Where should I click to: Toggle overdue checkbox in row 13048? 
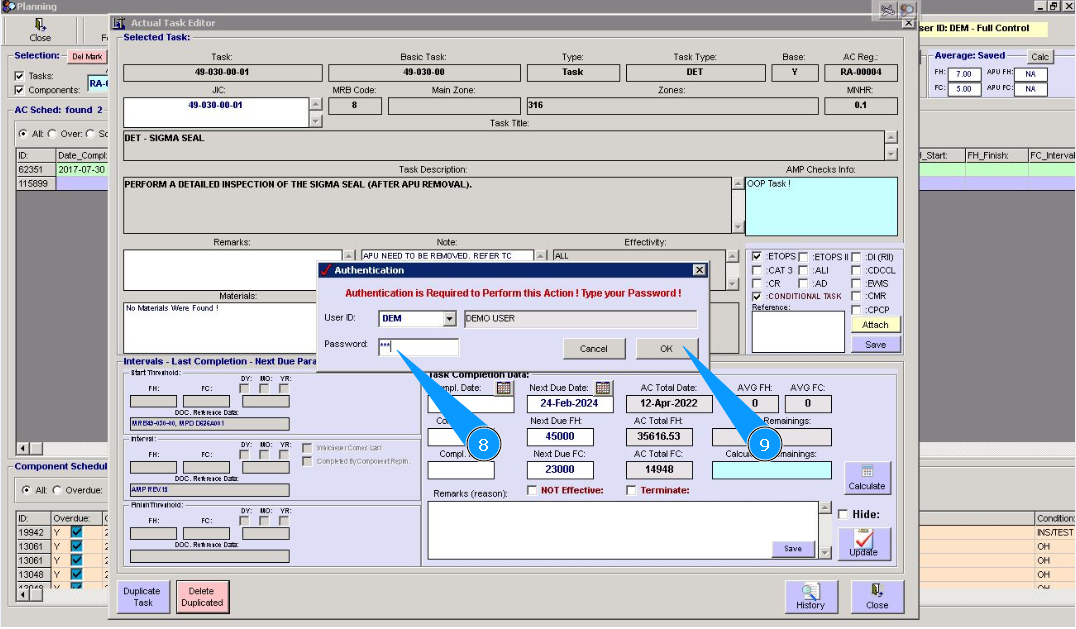[x=76, y=575]
